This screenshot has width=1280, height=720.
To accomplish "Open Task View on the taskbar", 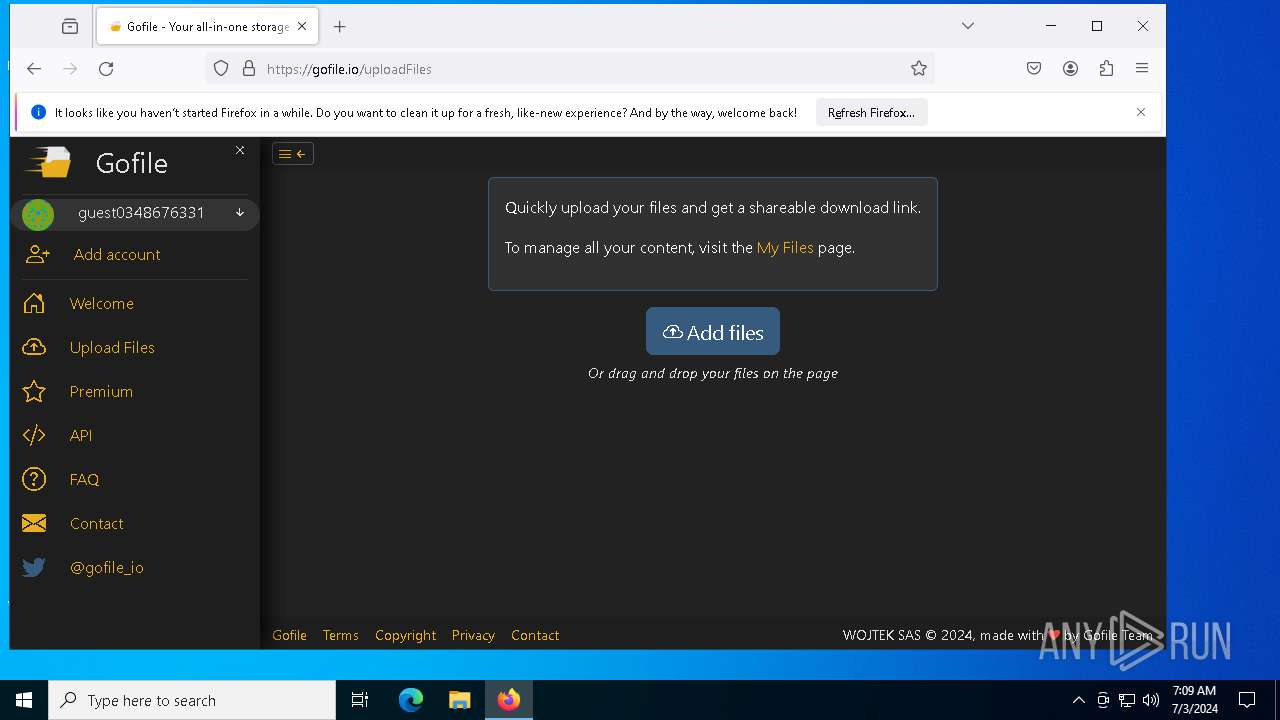I will coord(360,700).
